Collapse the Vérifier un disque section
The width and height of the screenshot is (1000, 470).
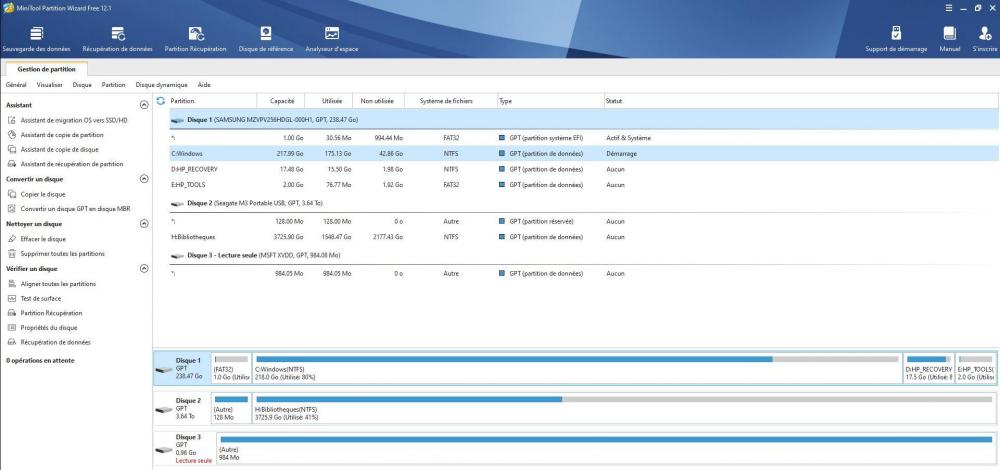pos(143,269)
